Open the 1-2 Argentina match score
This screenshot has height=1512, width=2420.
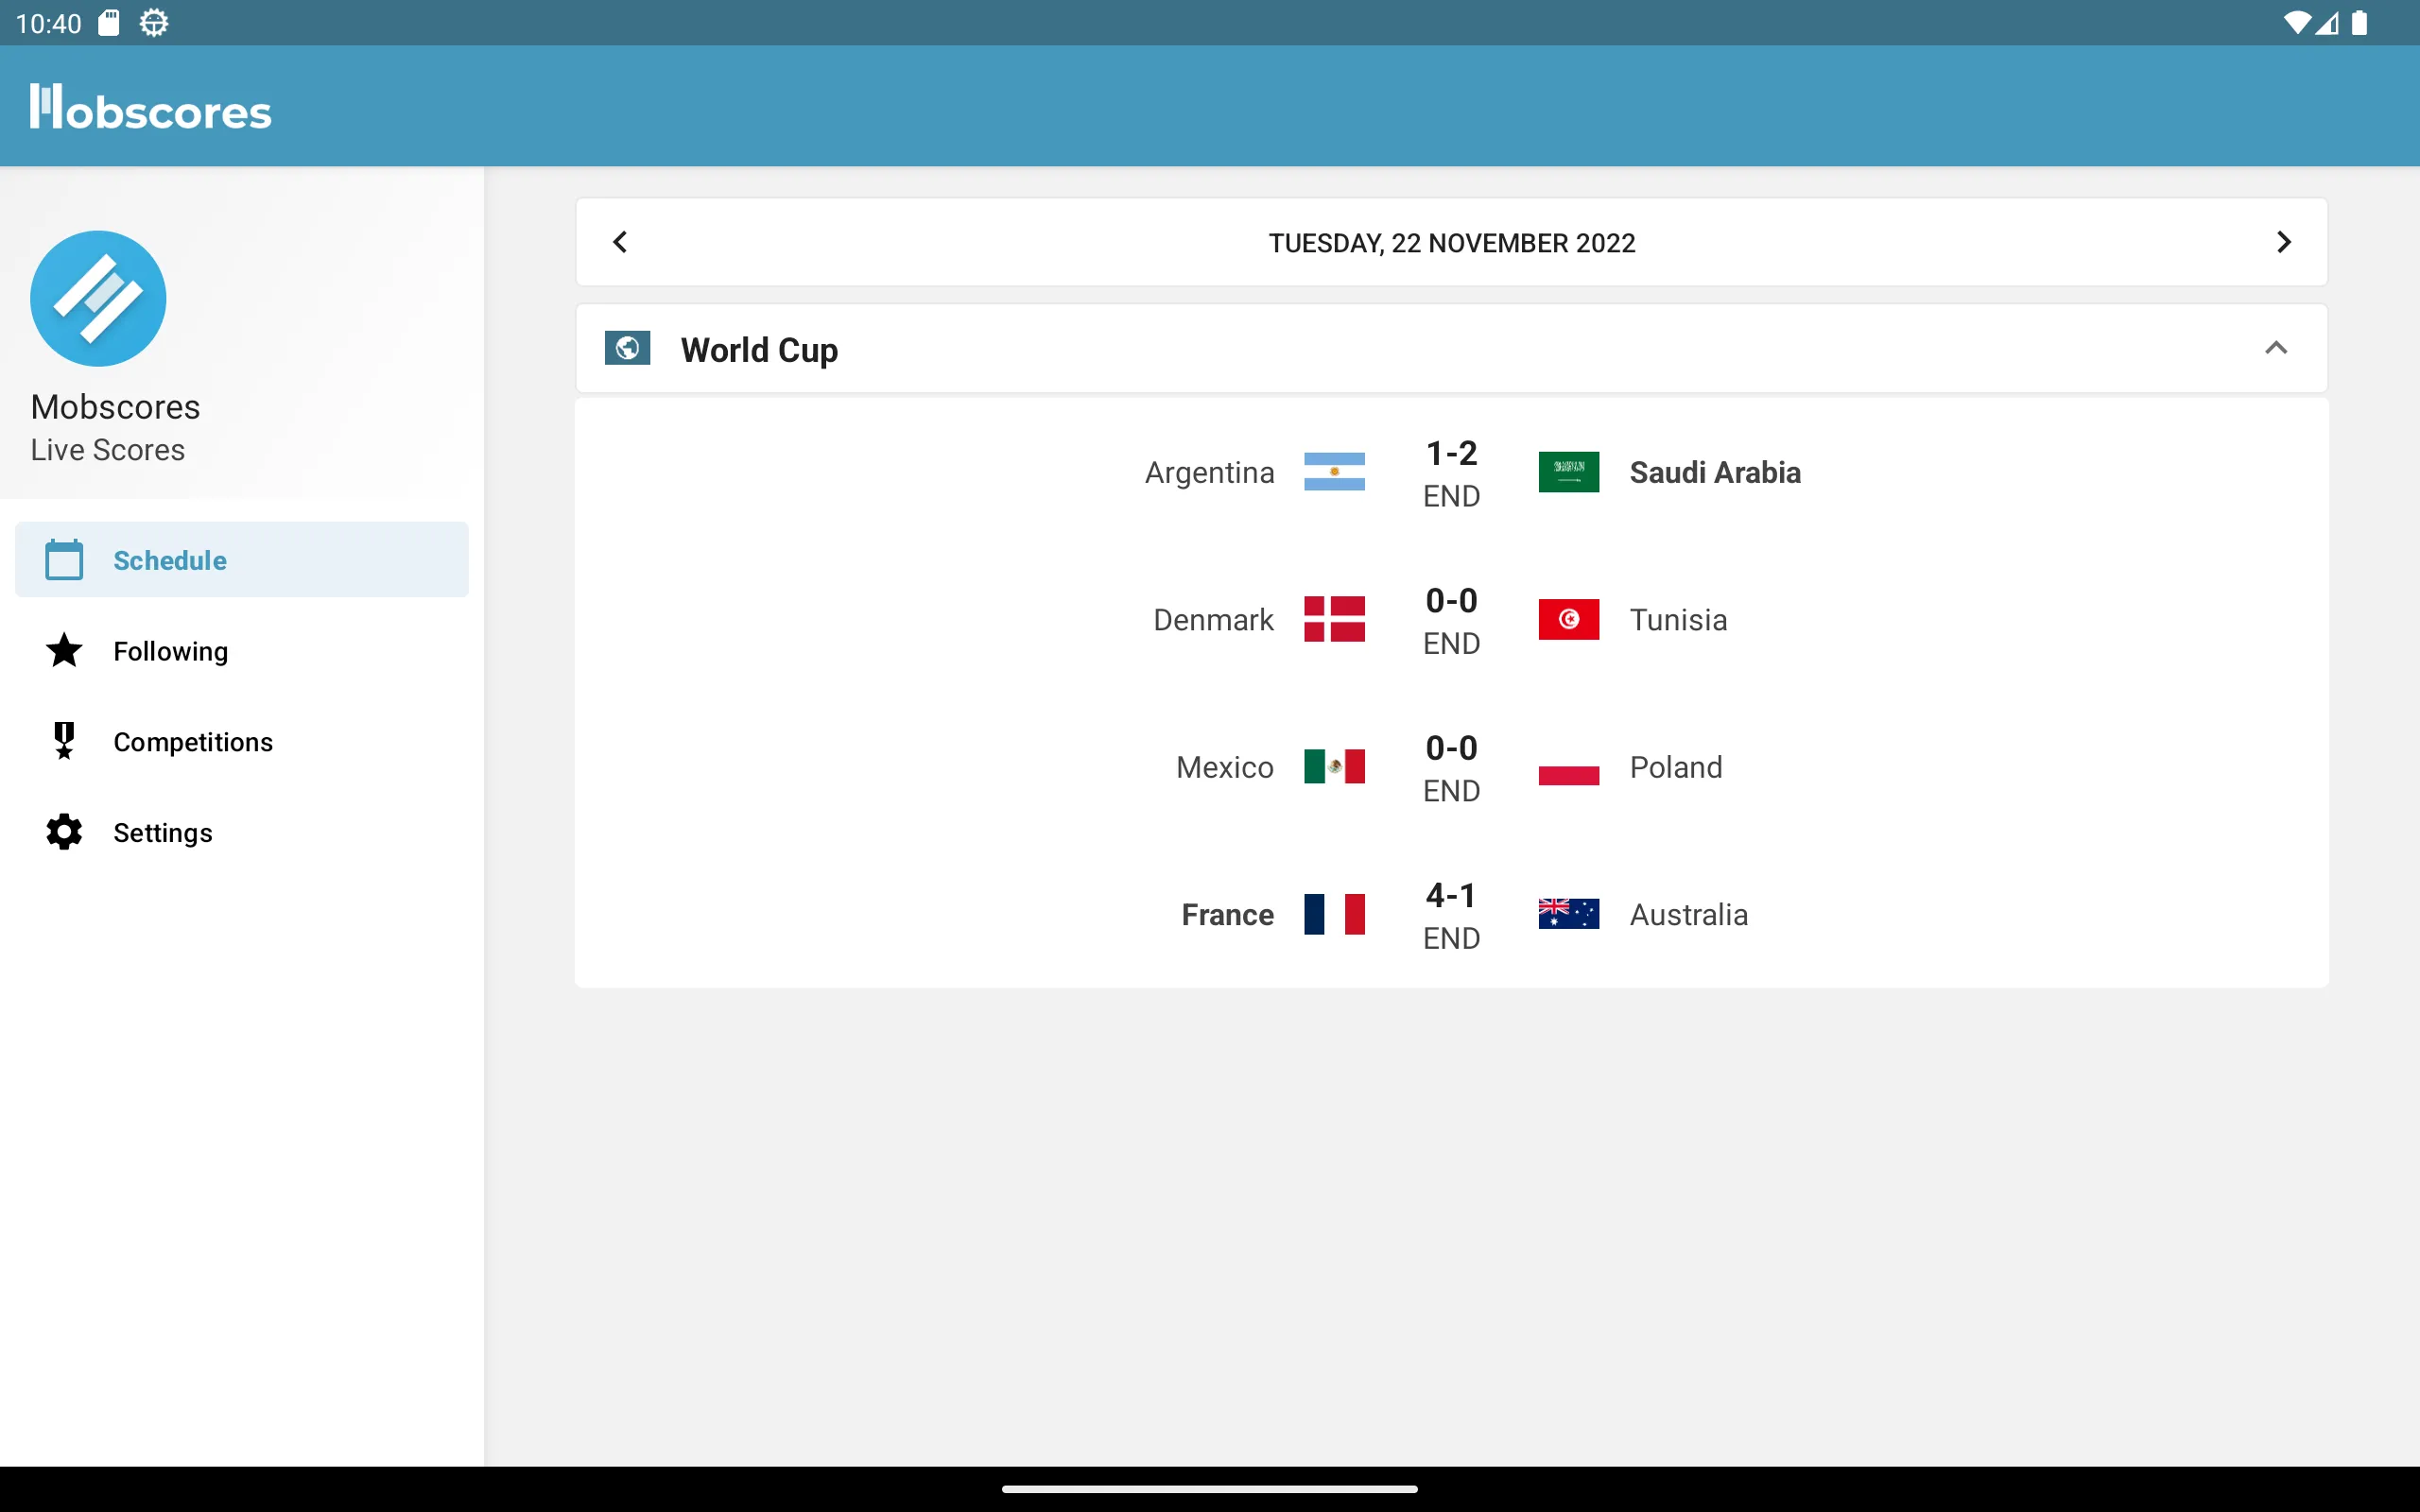tap(1451, 454)
